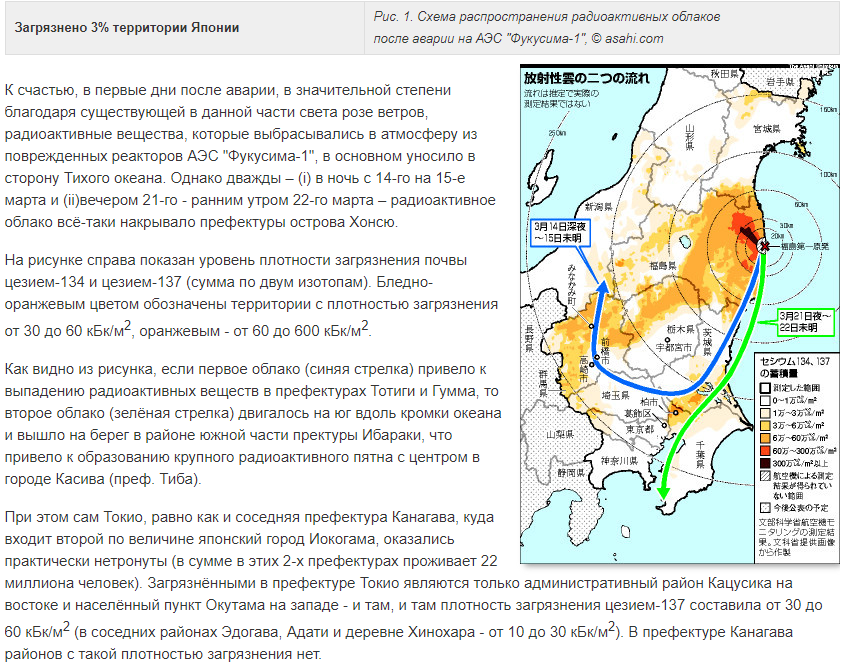
Task: Click the "福島県" prefecture label
Action: pyautogui.click(x=663, y=266)
